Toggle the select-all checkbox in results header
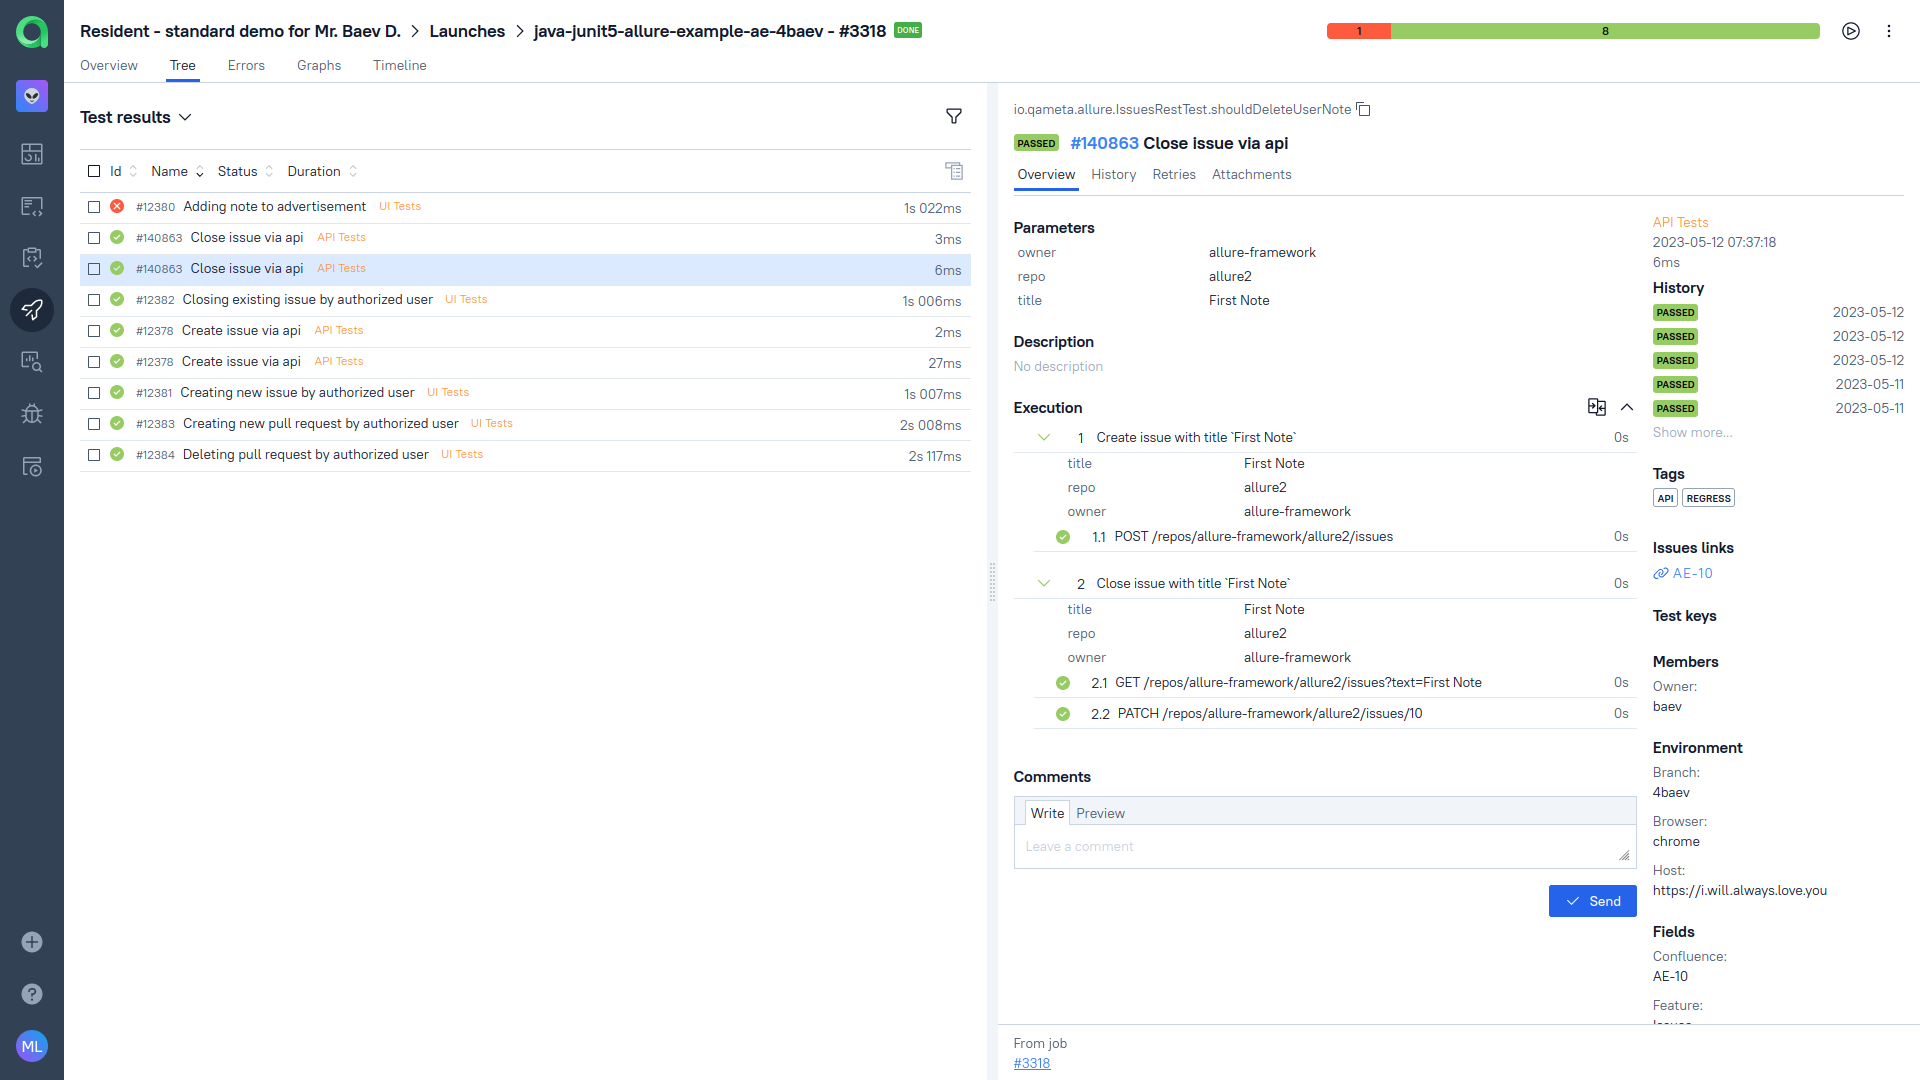Viewport: 1920px width, 1080px height. coord(94,171)
